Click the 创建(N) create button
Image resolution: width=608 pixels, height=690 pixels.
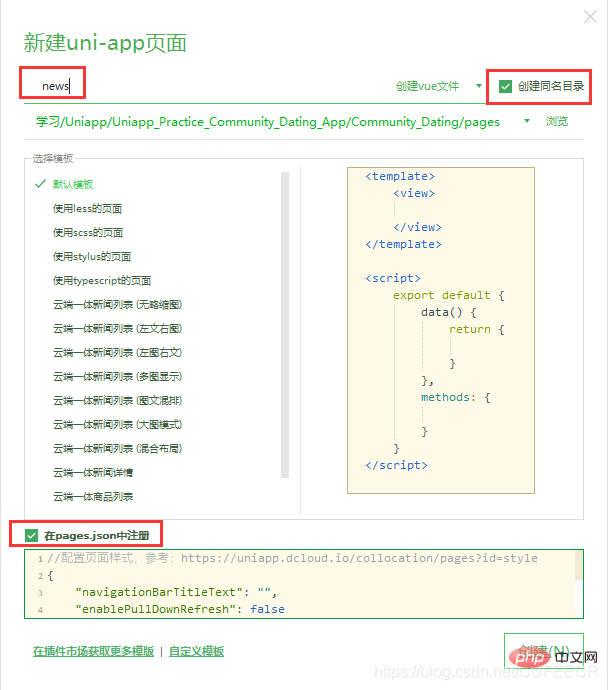click(544, 651)
